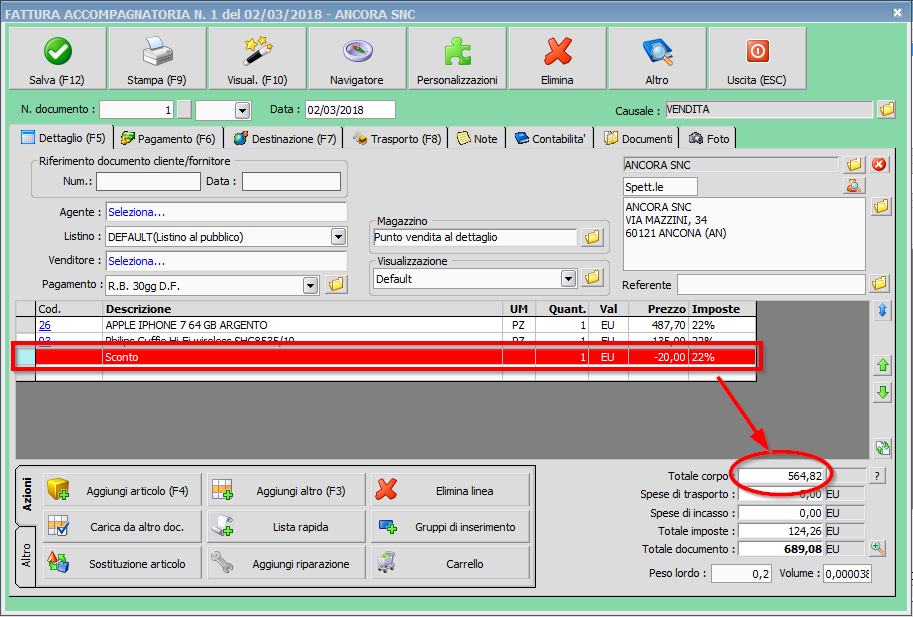Expand the Pagamento R.B. 30gg dropdown
The image size is (913, 617).
(x=310, y=285)
